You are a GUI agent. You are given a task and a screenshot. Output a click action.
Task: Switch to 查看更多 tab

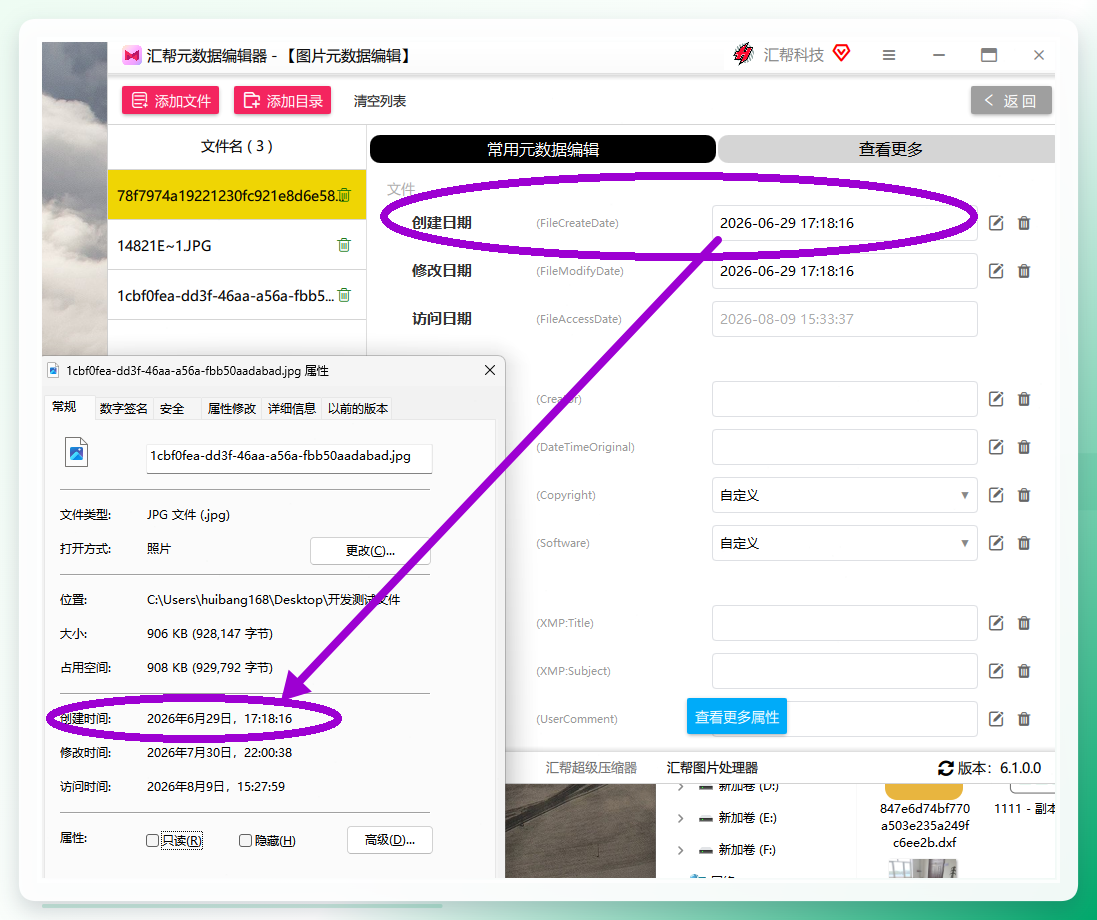click(x=889, y=149)
